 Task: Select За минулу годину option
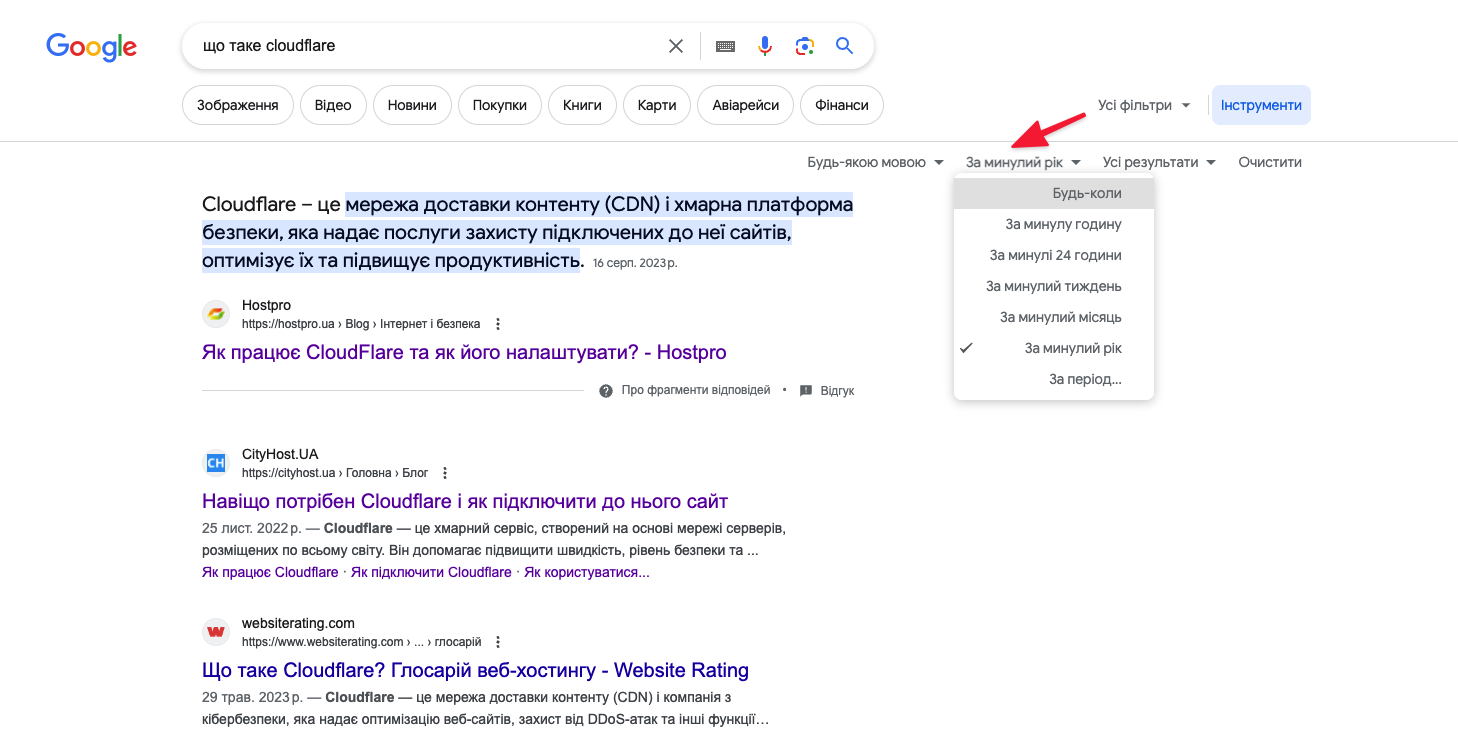point(1054,224)
